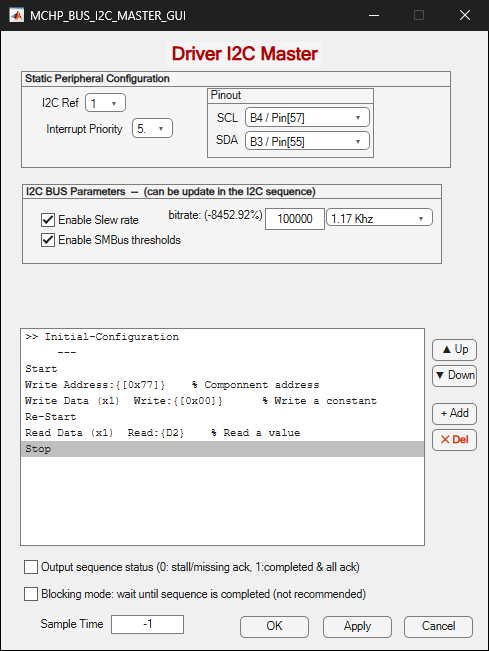The width and height of the screenshot is (489, 651).
Task: Move sequence item Up
Action: (454, 350)
